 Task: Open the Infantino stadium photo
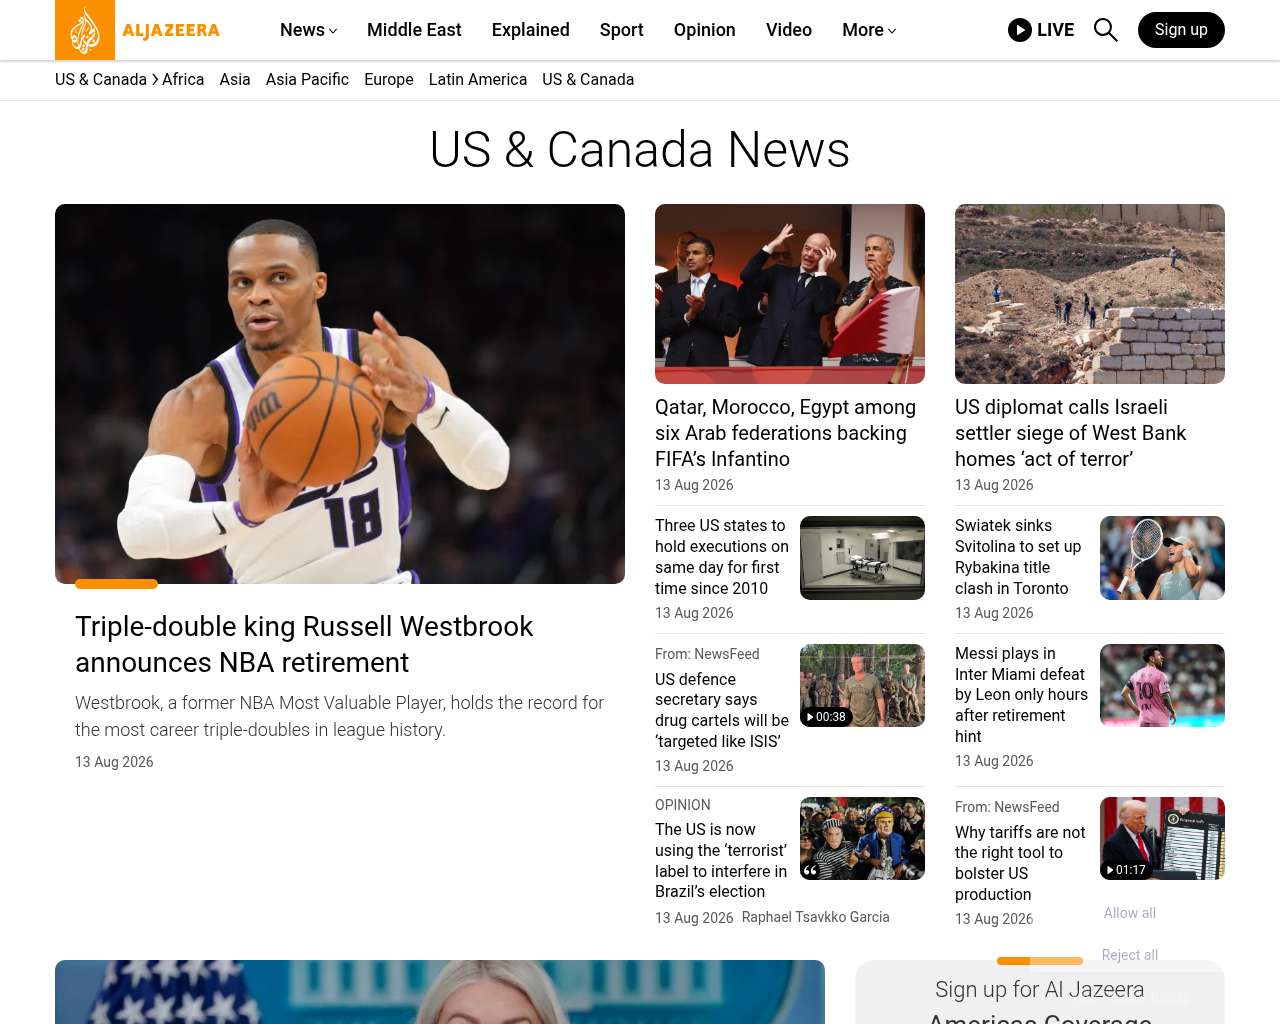tap(790, 294)
